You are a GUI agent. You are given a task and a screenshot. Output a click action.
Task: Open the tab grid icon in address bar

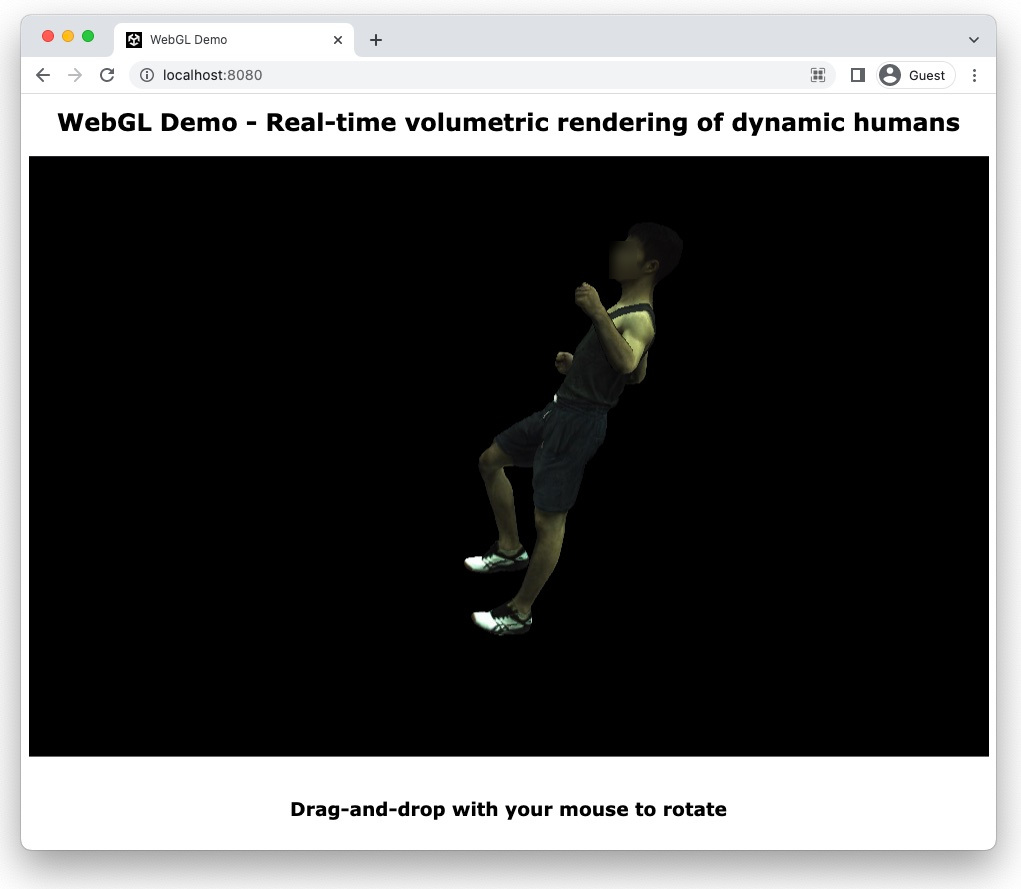[x=818, y=76]
